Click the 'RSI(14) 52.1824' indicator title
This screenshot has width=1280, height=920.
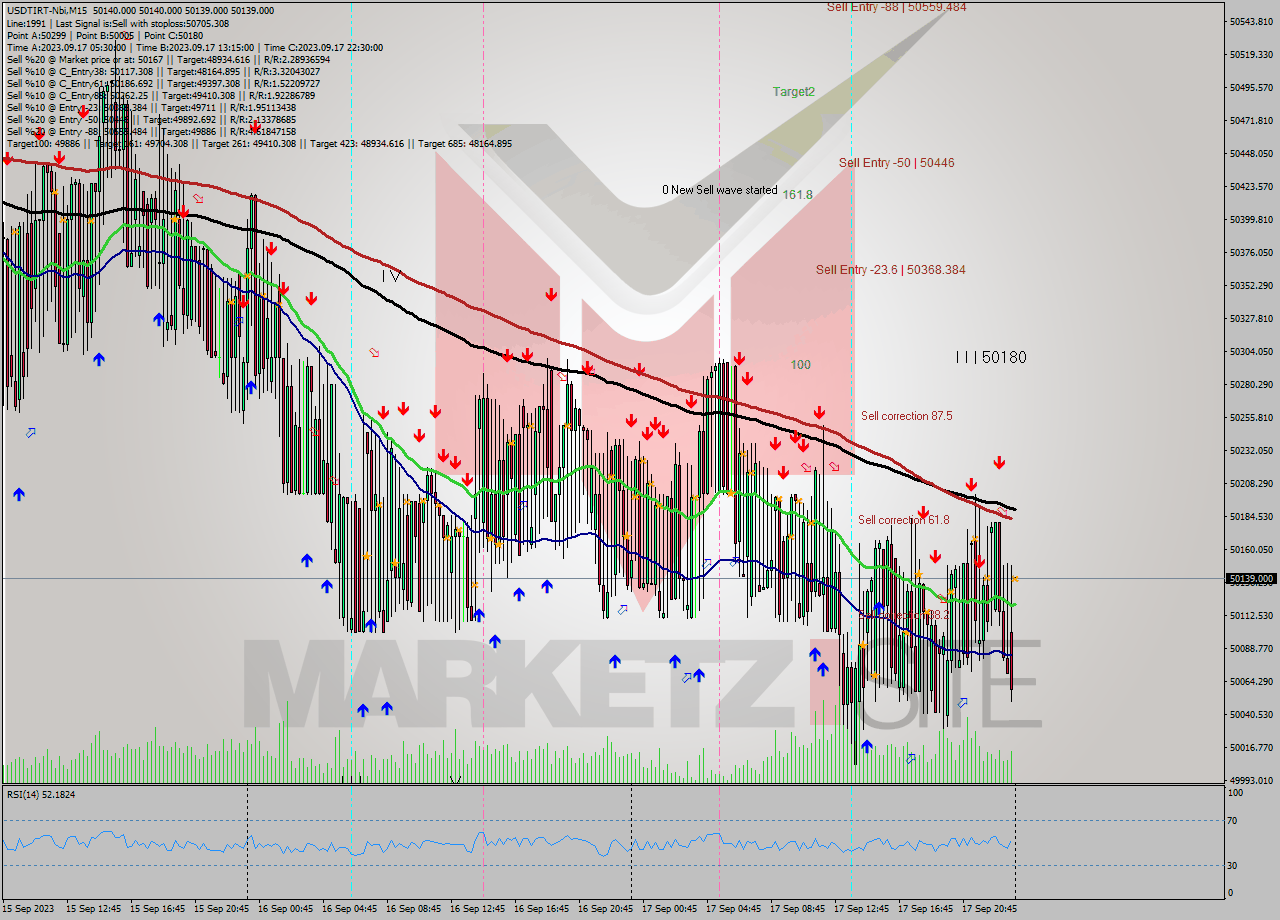pos(41,794)
